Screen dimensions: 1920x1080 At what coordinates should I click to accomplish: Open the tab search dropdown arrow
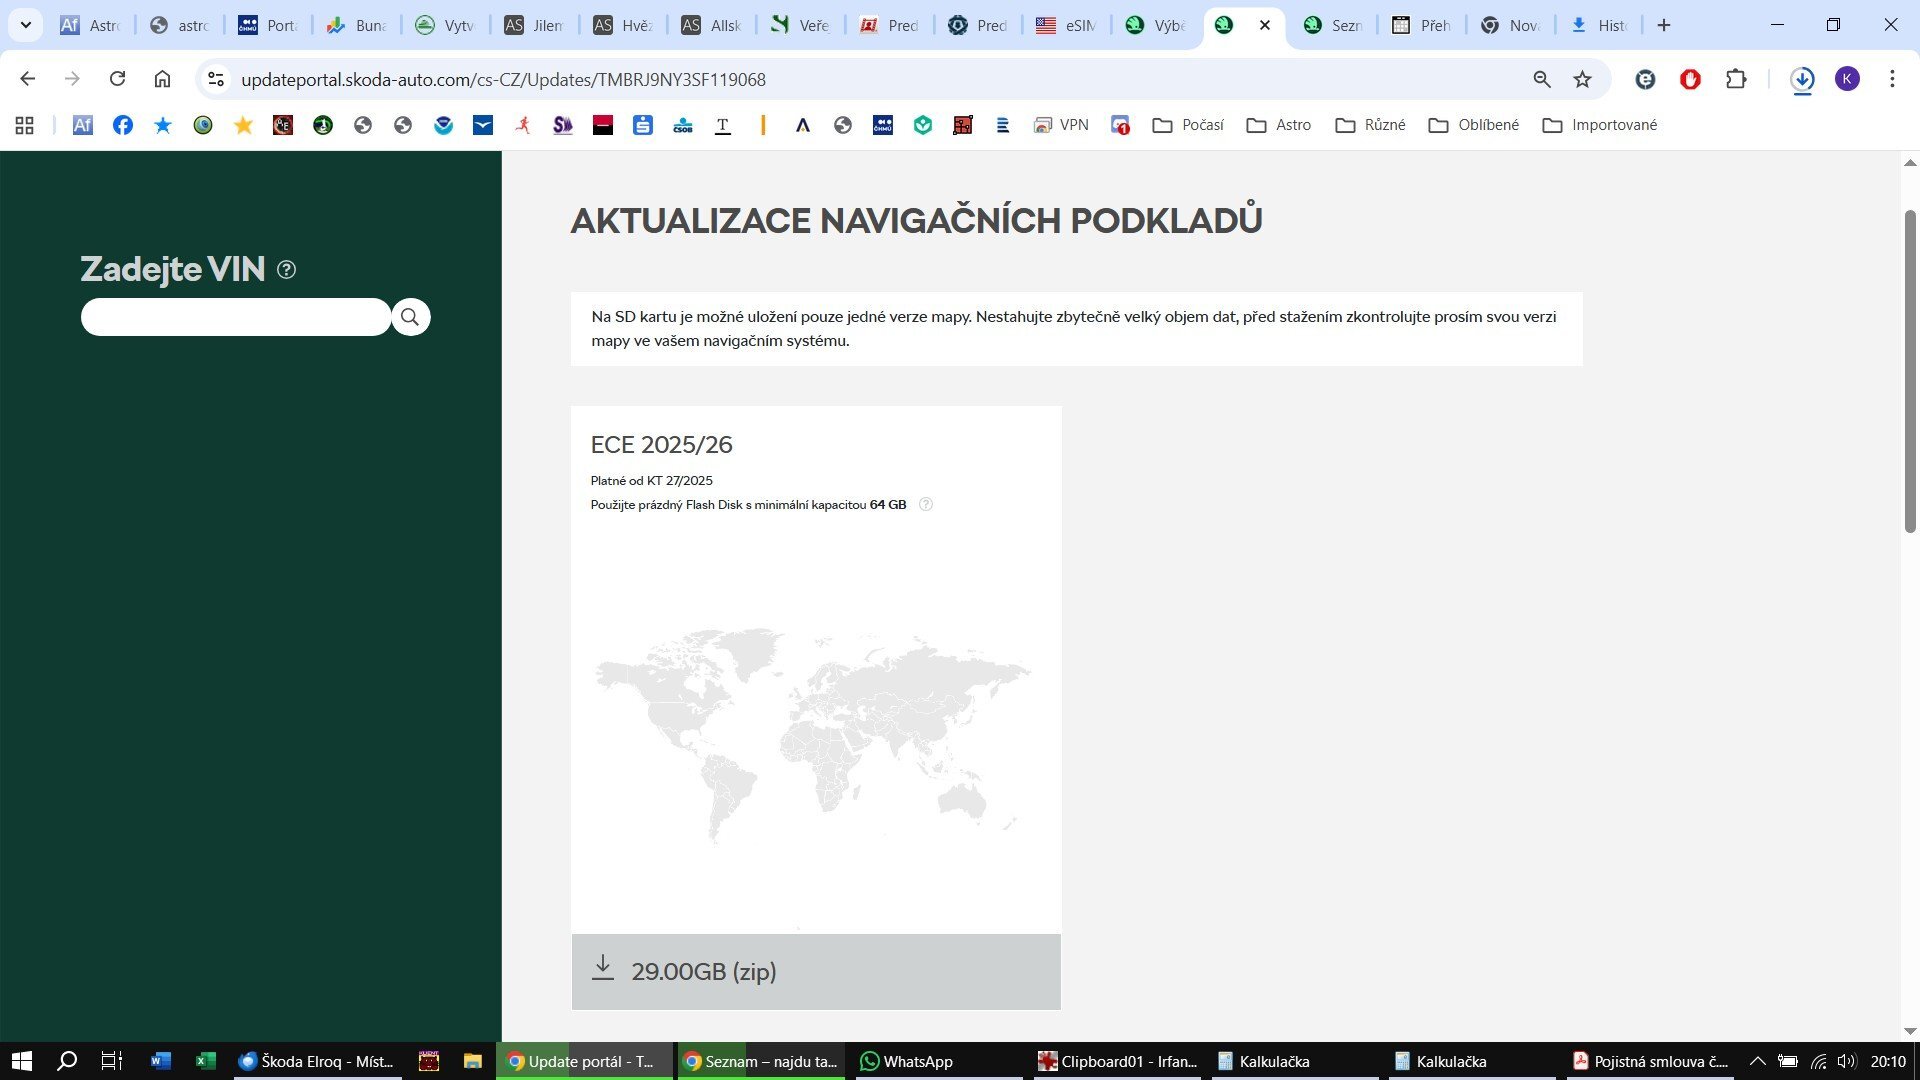point(26,25)
